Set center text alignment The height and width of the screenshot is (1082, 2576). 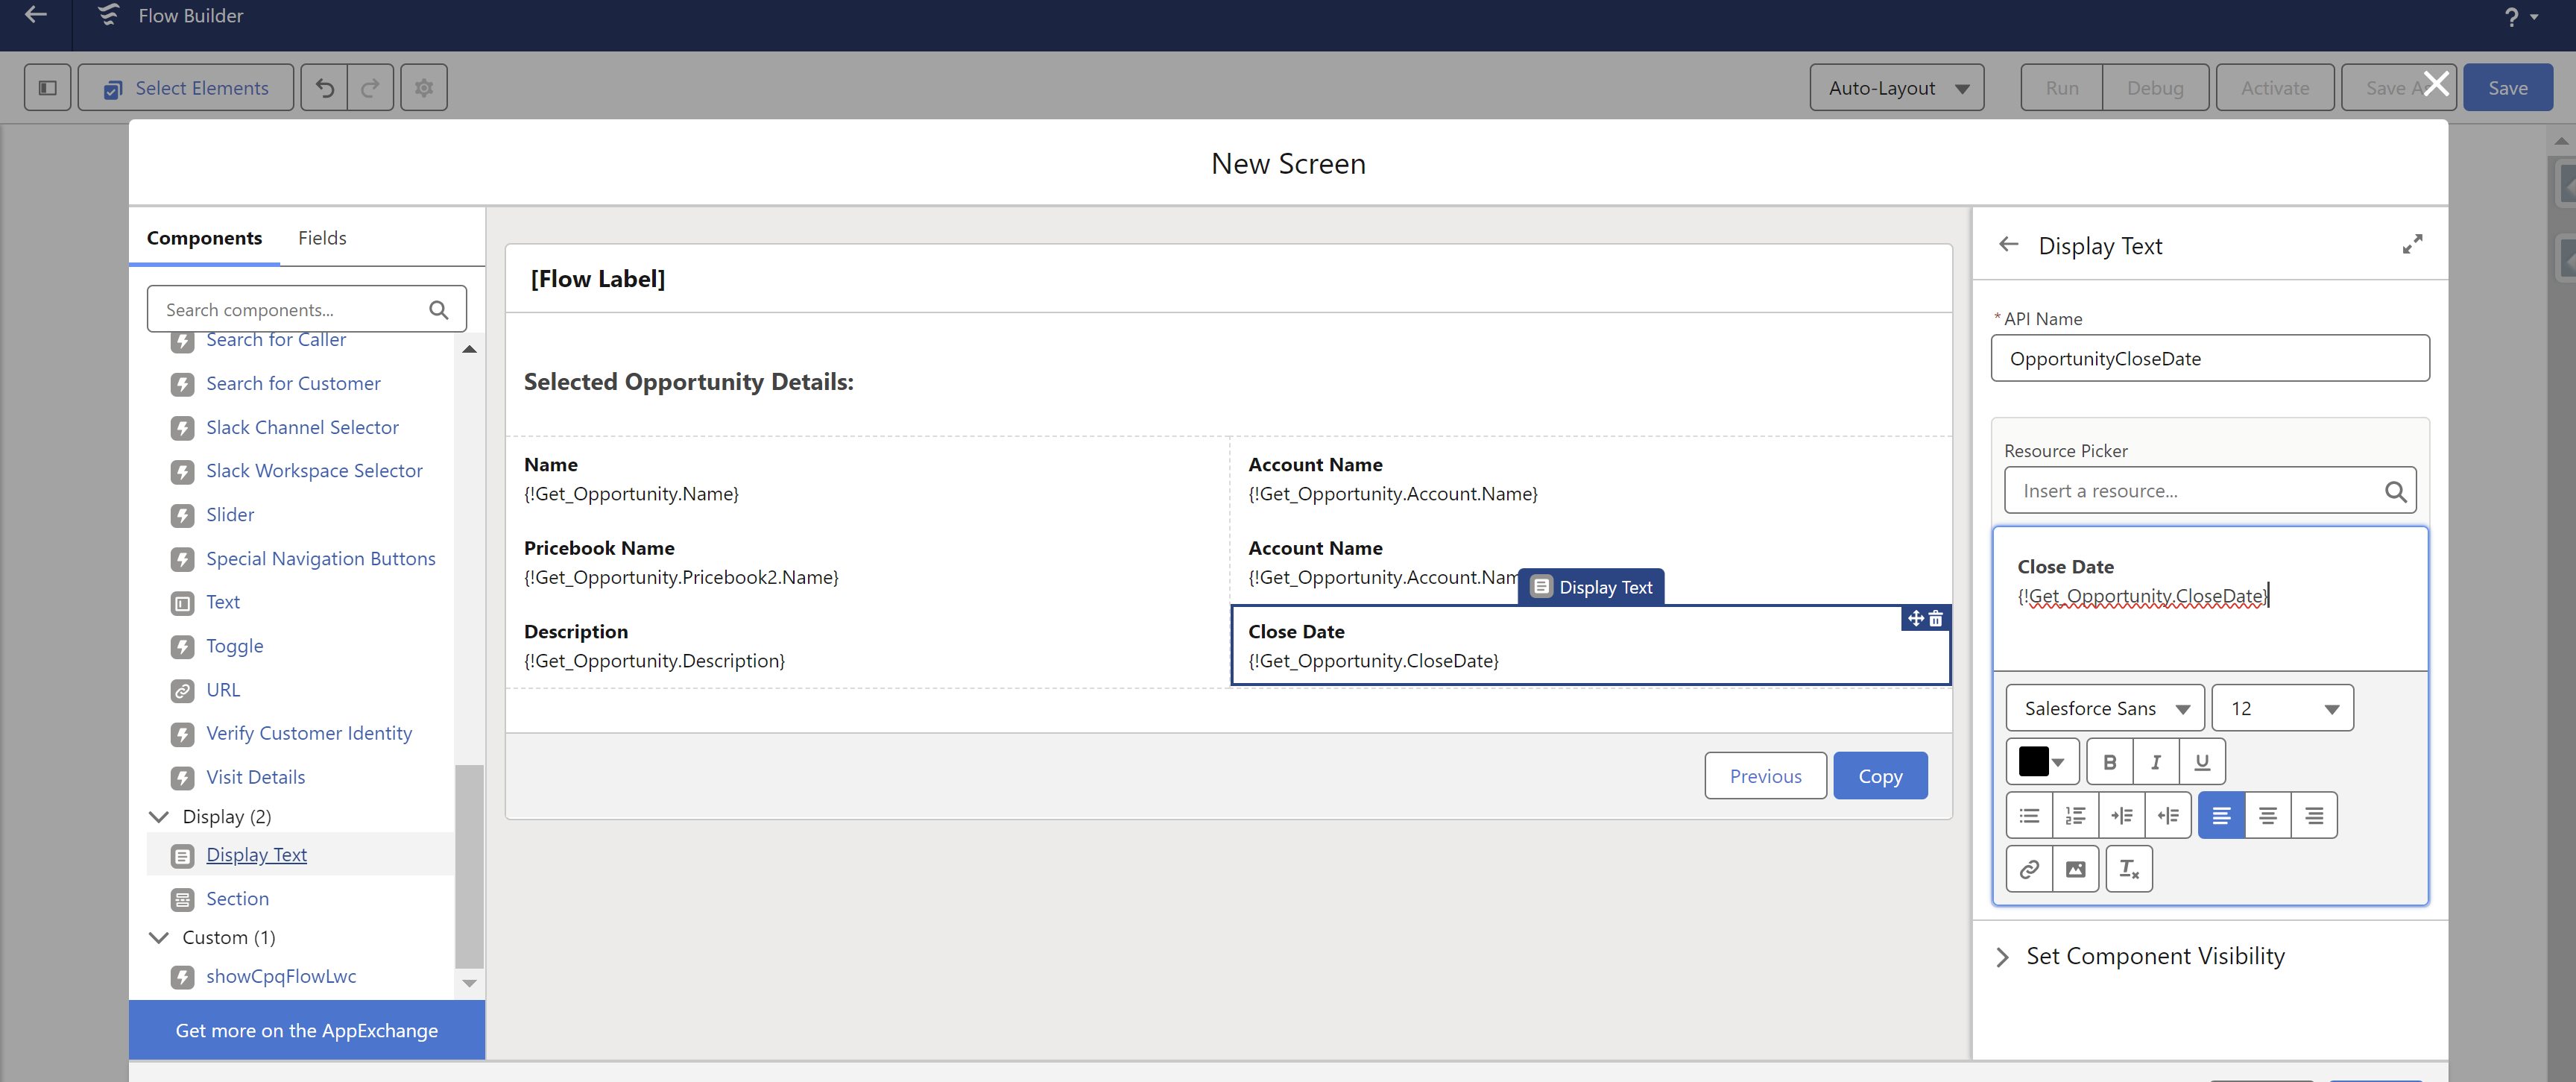pyautogui.click(x=2268, y=815)
